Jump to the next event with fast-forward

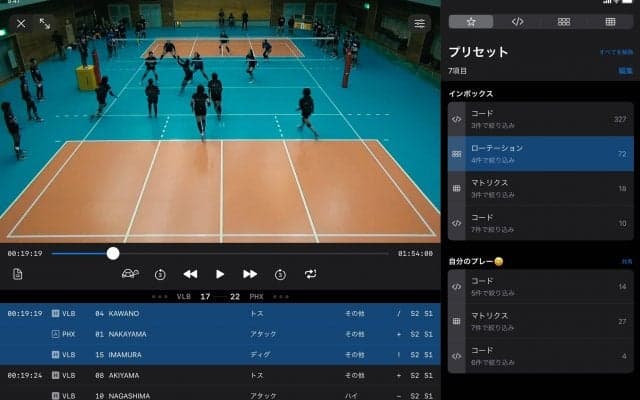[250, 274]
